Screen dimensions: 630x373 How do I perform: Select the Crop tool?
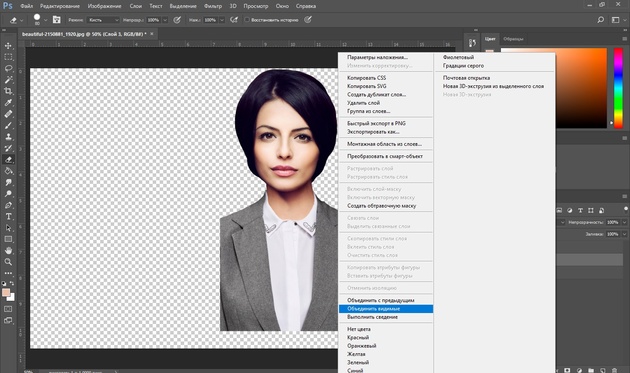tap(8, 91)
